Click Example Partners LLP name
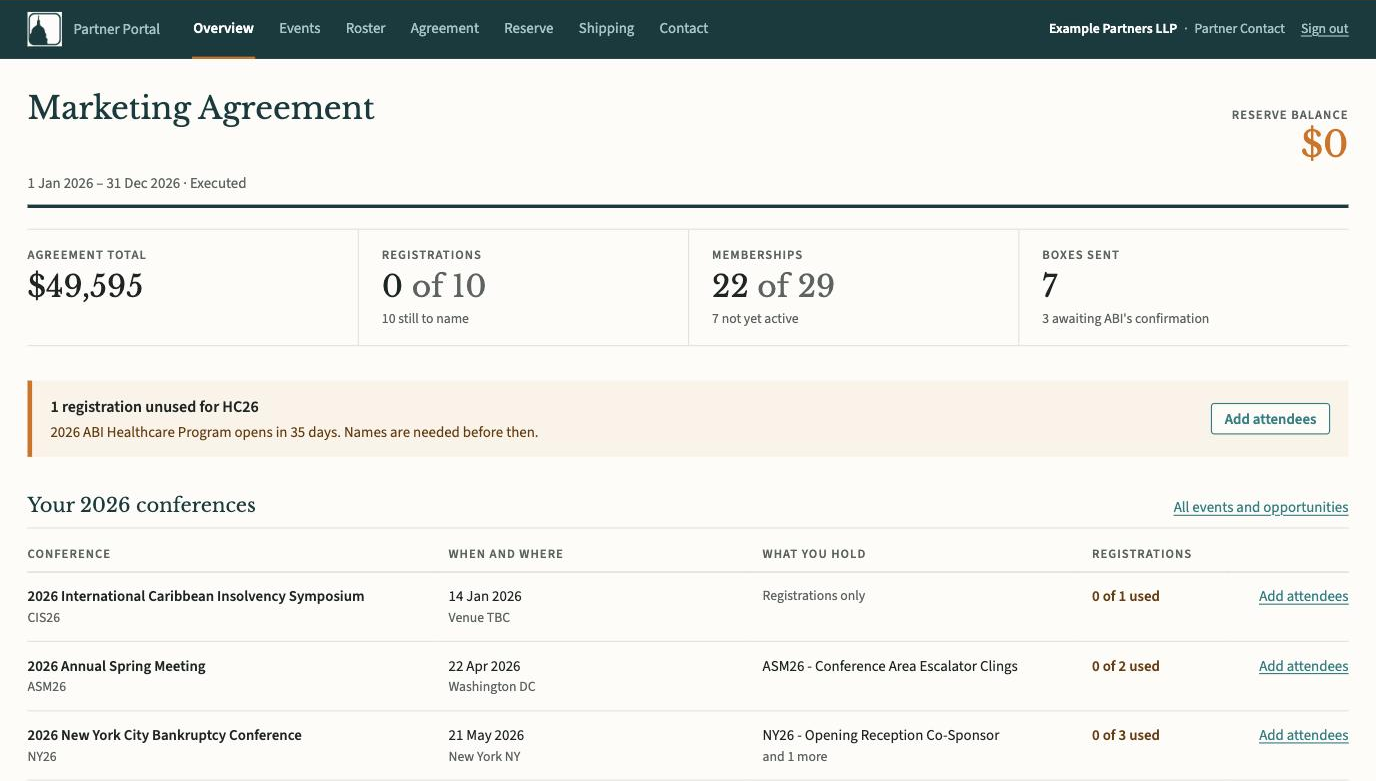Viewport: 1376px width, 781px height. (1113, 29)
